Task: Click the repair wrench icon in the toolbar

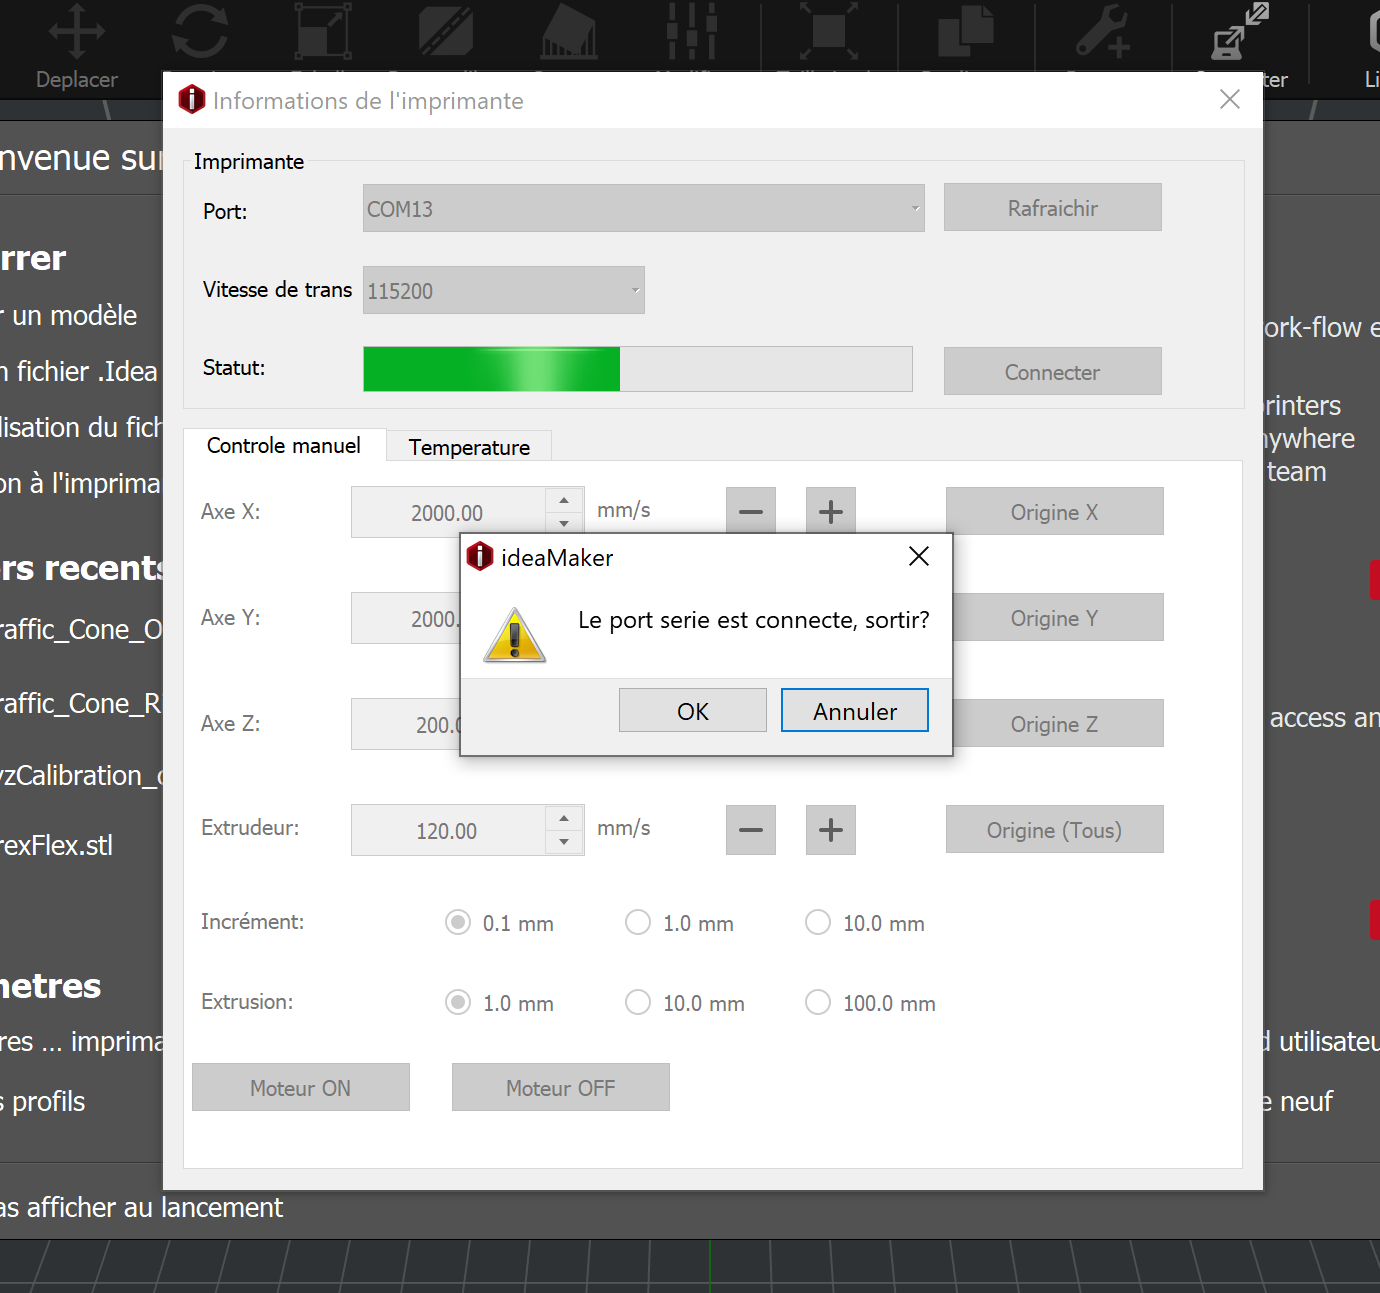Action: pyautogui.click(x=1103, y=32)
